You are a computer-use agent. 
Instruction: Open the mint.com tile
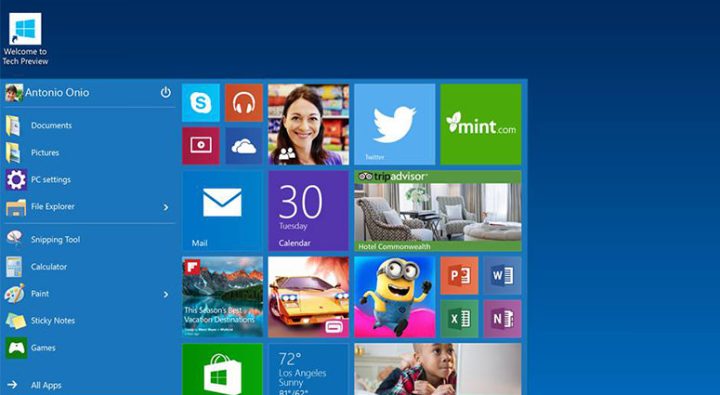pos(481,124)
